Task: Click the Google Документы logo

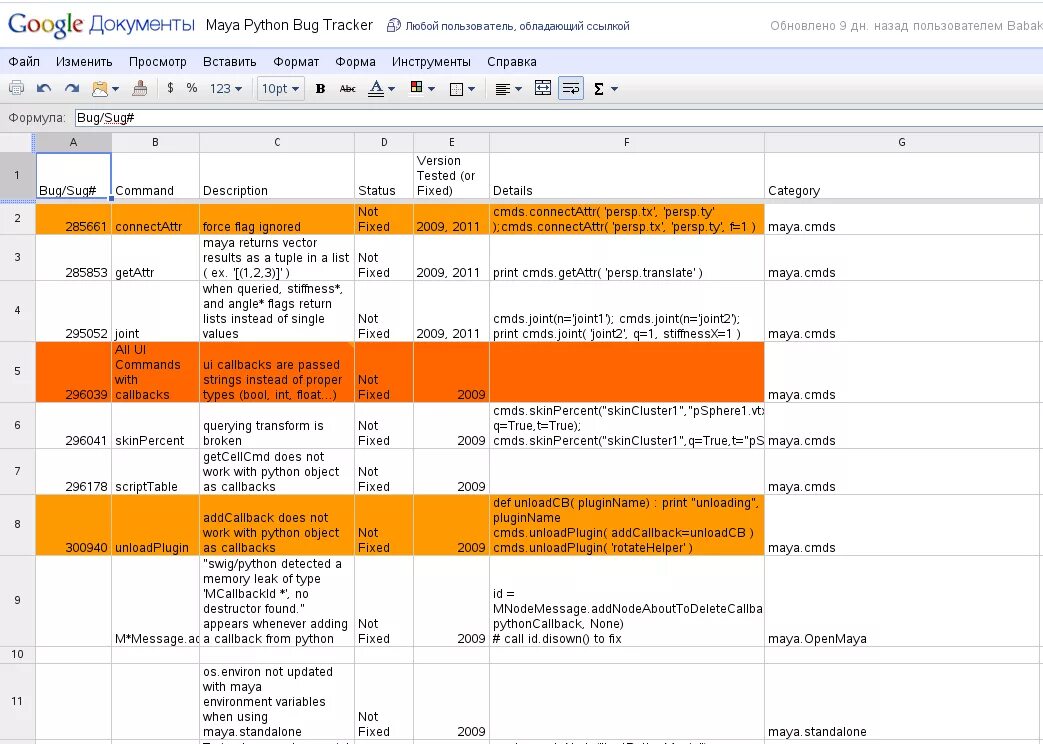Action: [x=101, y=25]
